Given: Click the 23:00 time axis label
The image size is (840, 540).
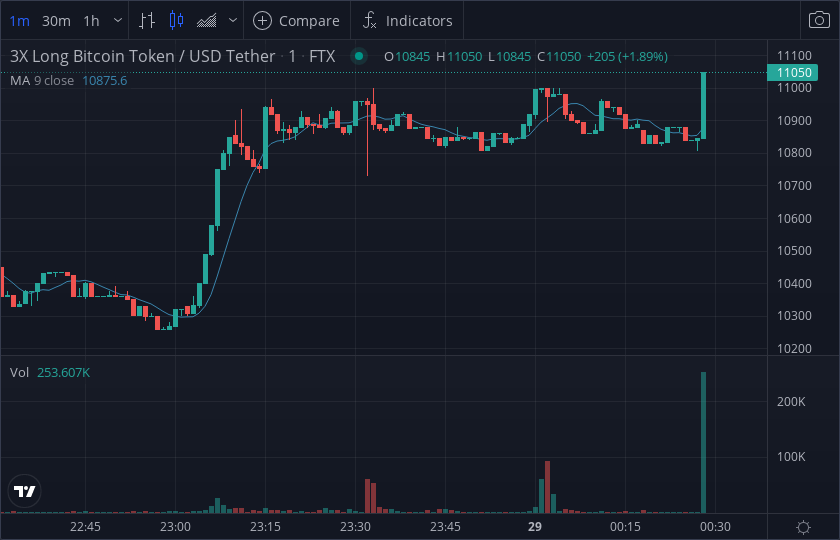Looking at the screenshot, I should [175, 527].
